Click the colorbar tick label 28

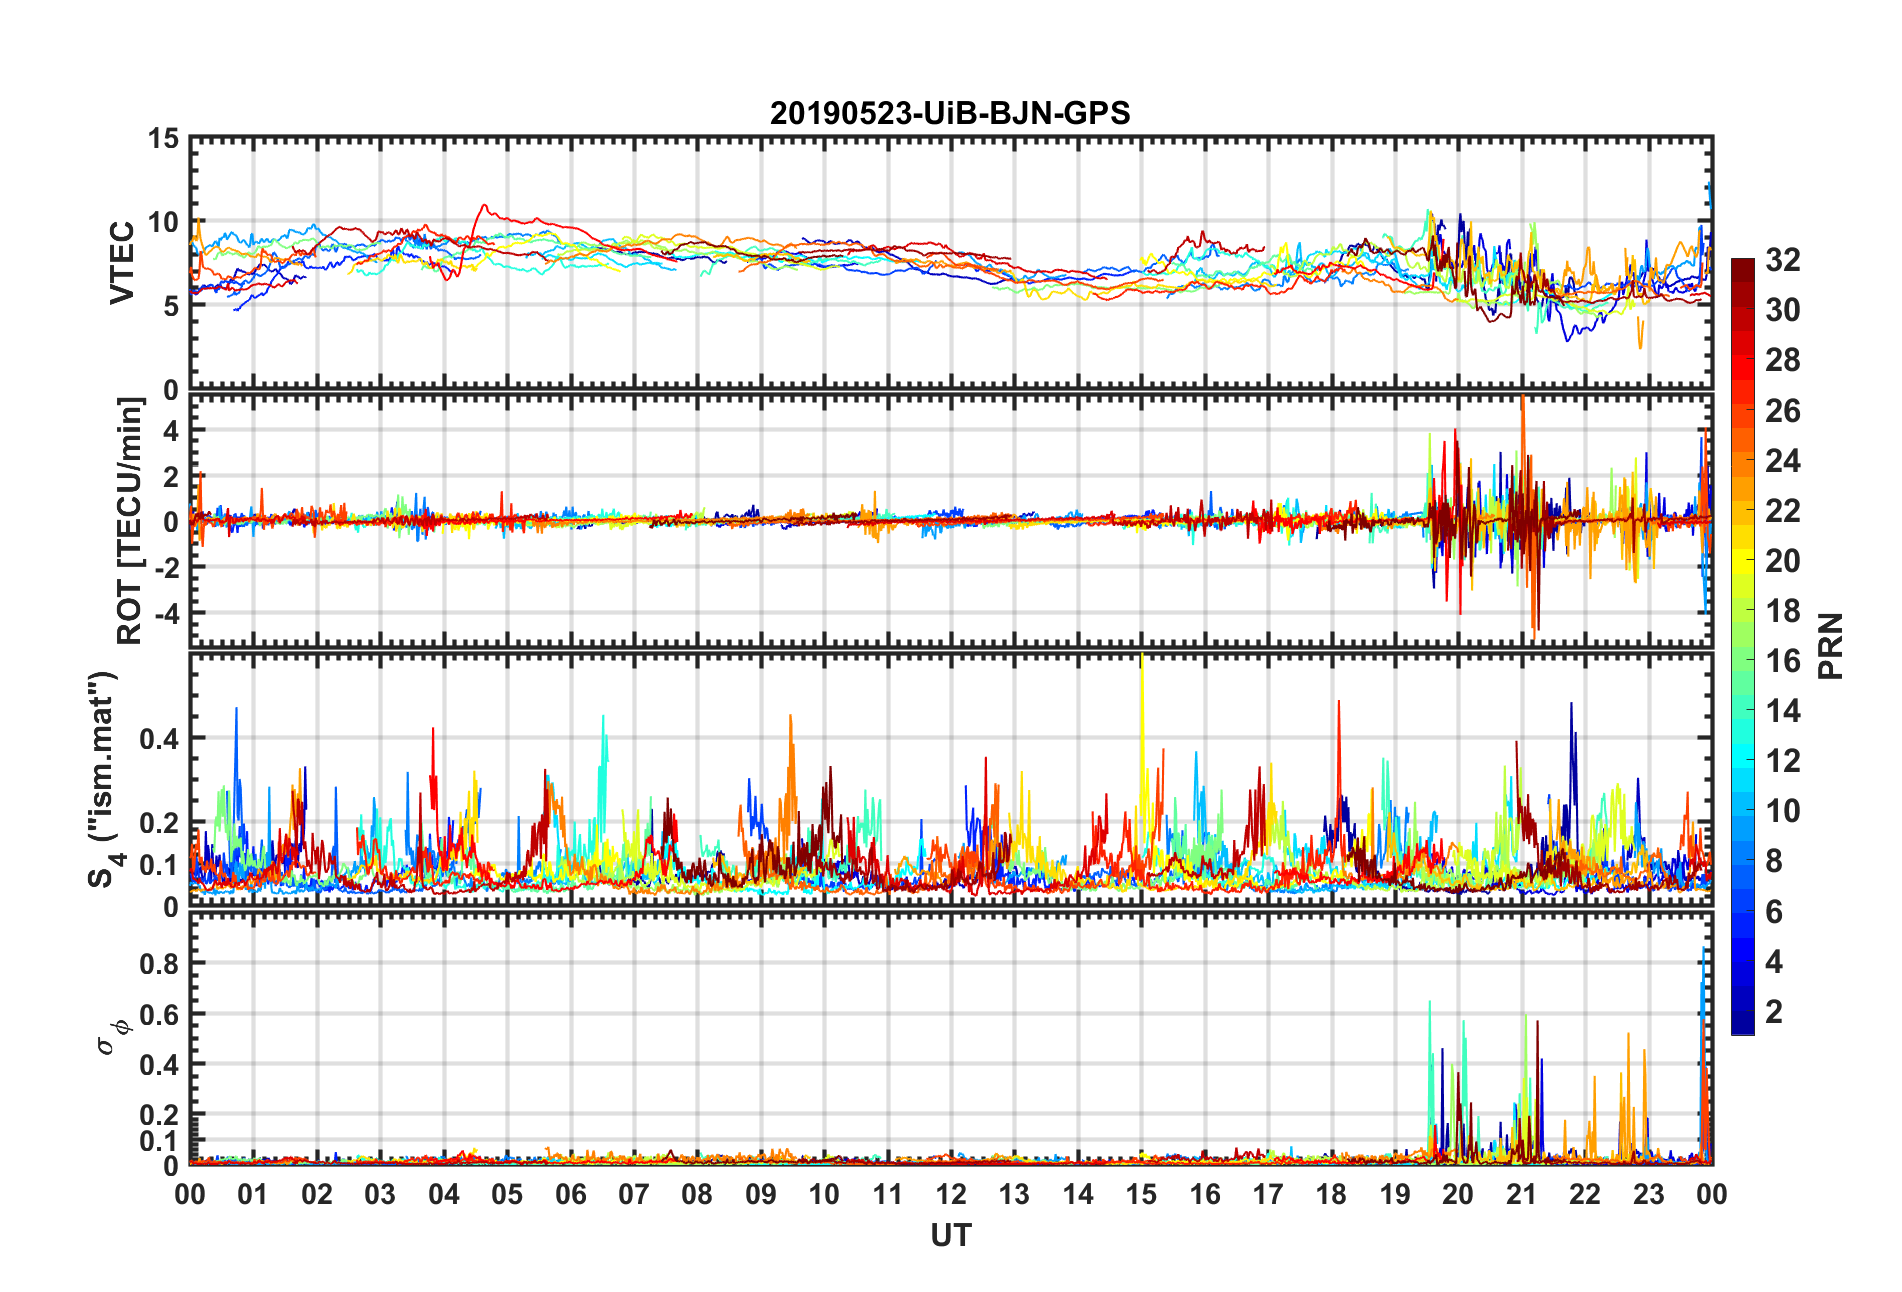coord(1783,360)
